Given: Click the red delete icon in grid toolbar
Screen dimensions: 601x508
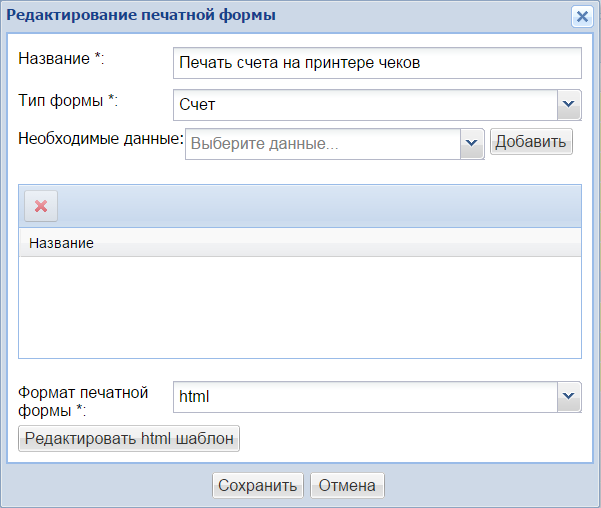Looking at the screenshot, I should [41, 205].
